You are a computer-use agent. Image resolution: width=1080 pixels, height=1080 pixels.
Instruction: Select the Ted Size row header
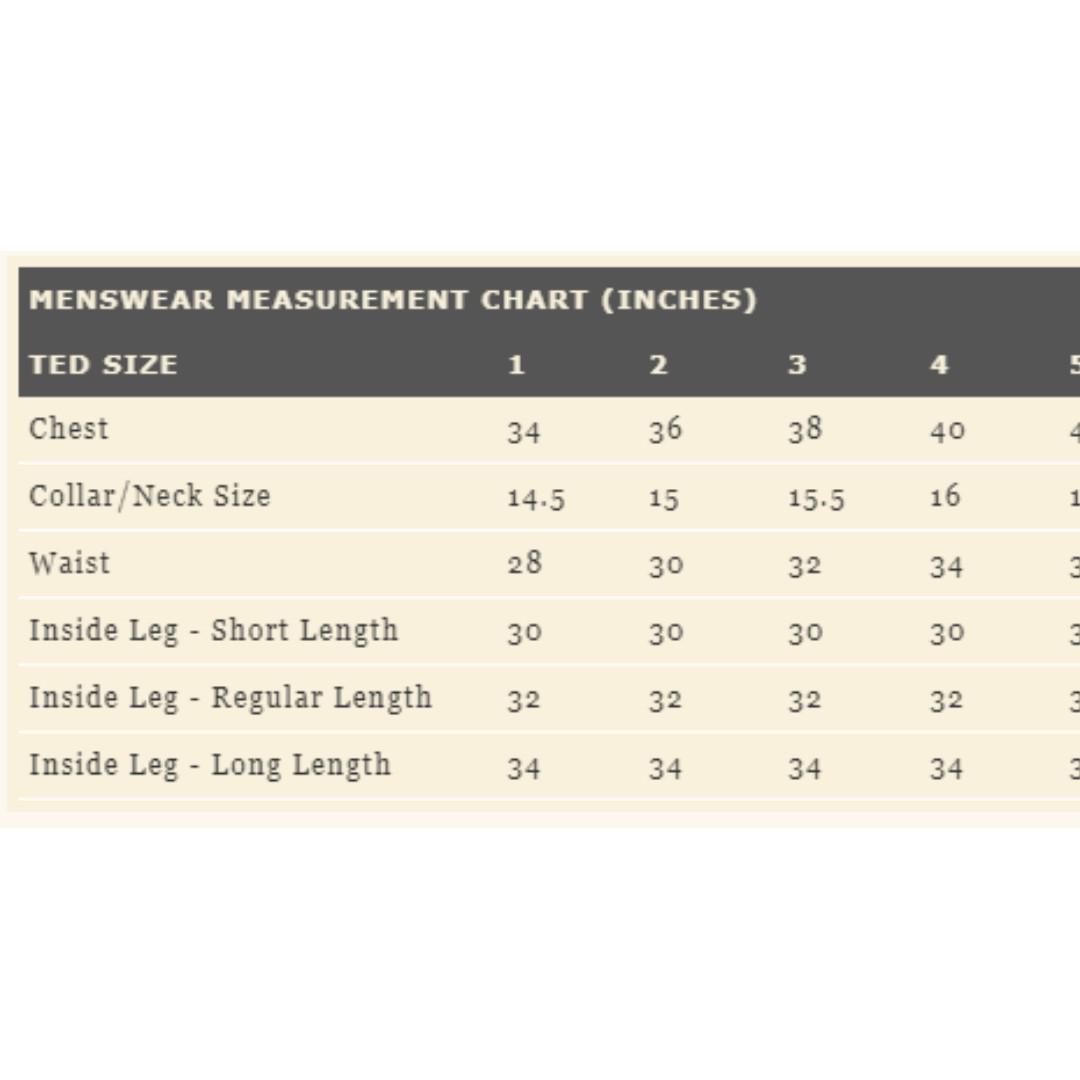pyautogui.click(x=103, y=364)
